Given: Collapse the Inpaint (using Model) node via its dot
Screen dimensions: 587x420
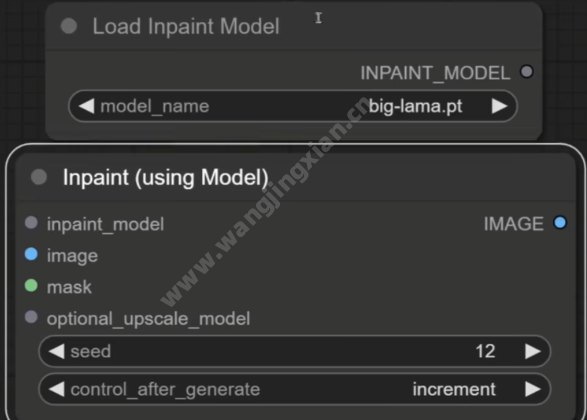Looking at the screenshot, I should click(39, 177).
